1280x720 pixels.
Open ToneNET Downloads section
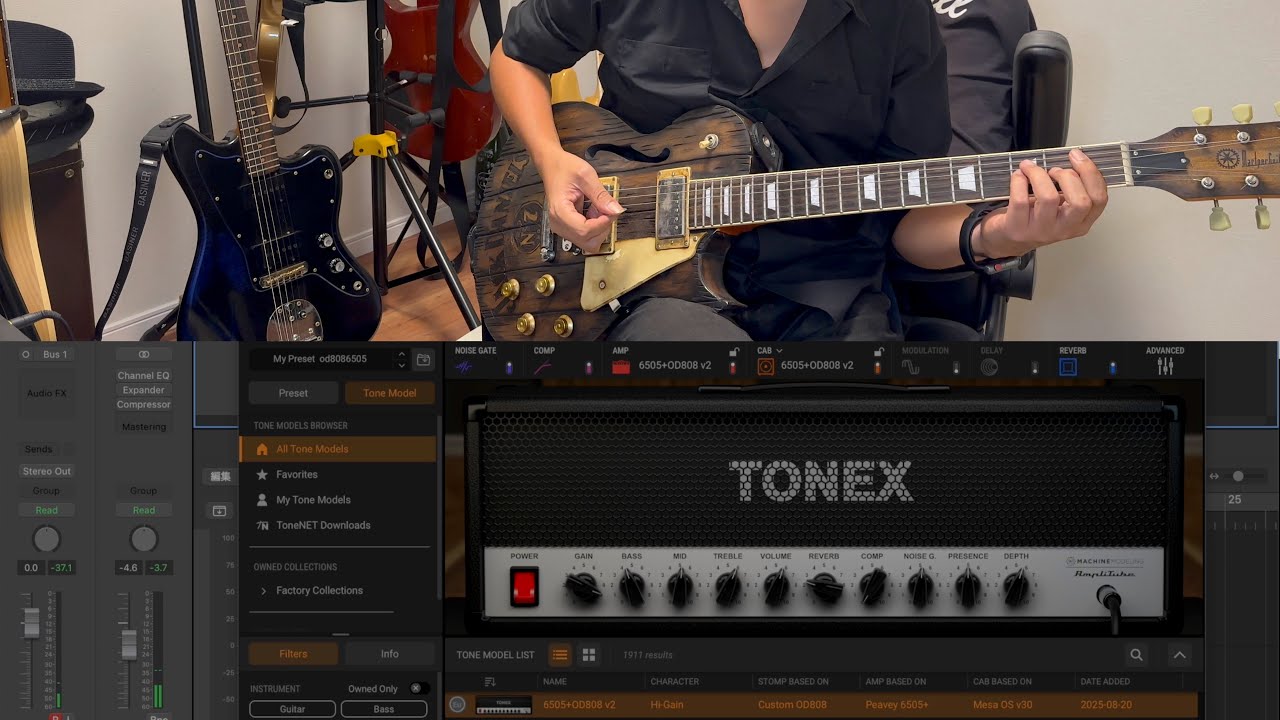click(x=338, y=525)
